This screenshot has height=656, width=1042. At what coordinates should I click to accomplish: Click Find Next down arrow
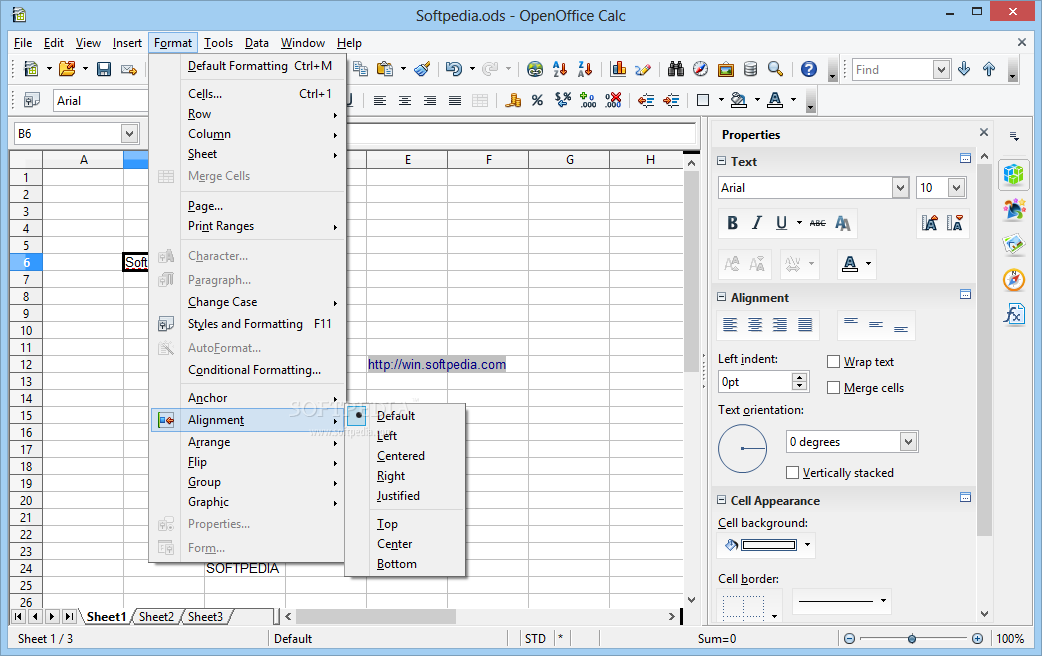[x=964, y=69]
